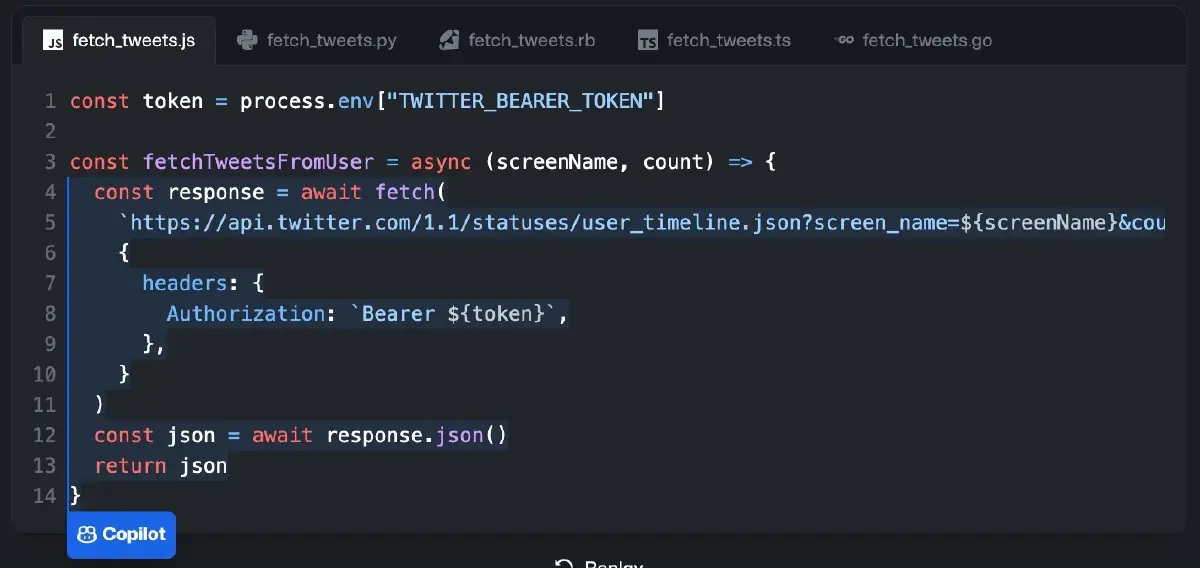Click the Go icon beside fetch_tweets.go
Image resolution: width=1200 pixels, height=568 pixels.
[844, 41]
